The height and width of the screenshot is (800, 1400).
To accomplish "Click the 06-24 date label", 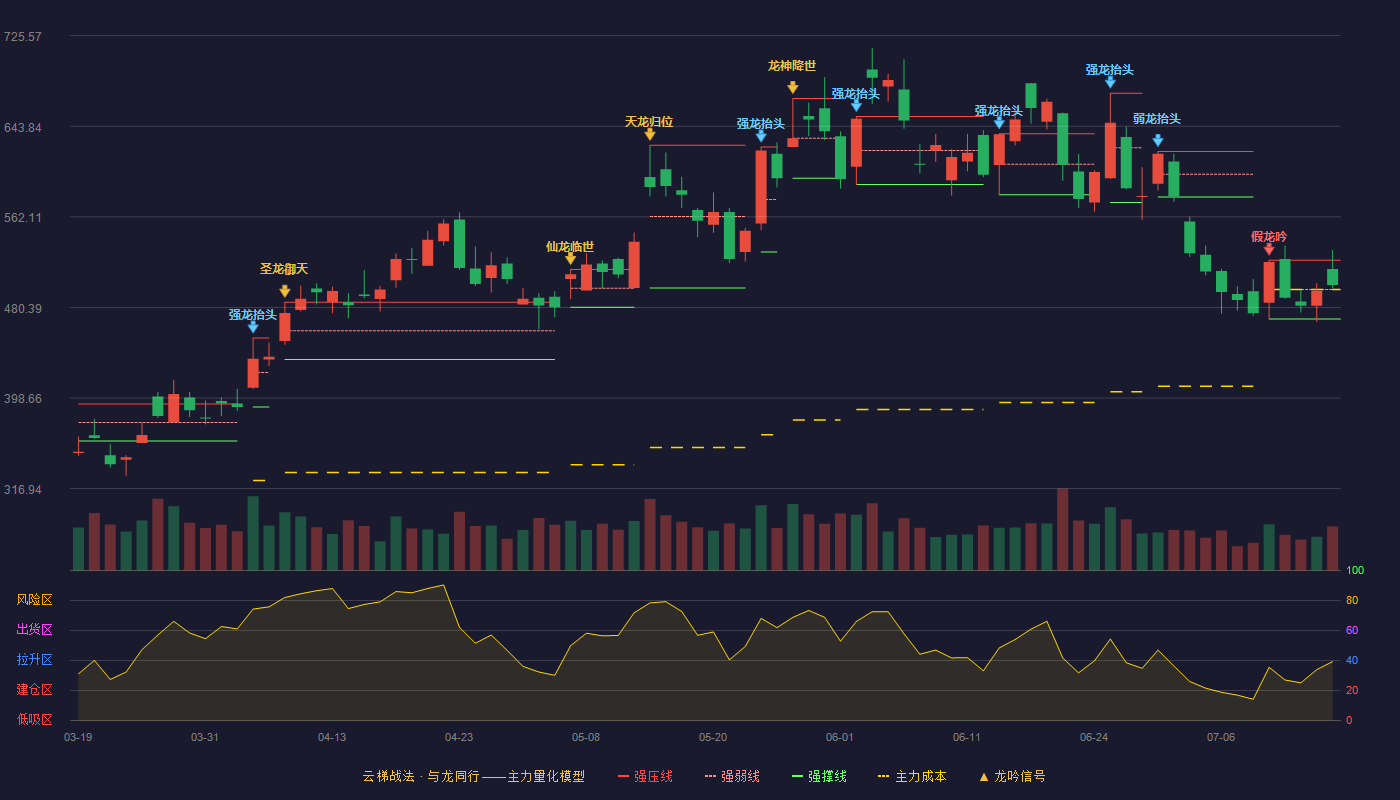I will coord(1094,737).
